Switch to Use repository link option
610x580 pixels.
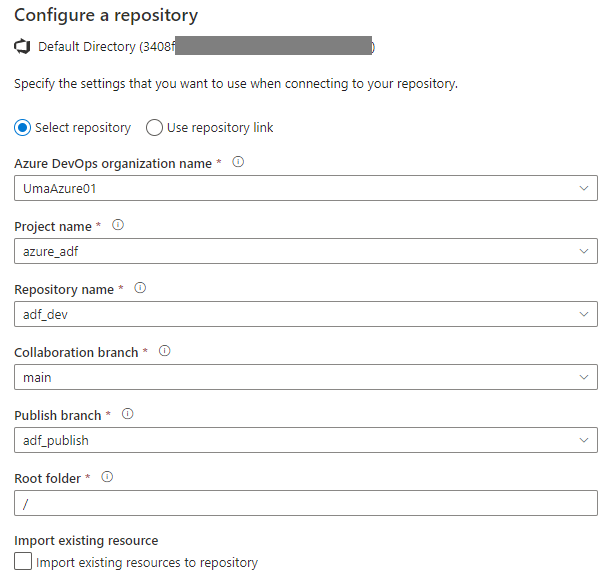click(154, 128)
